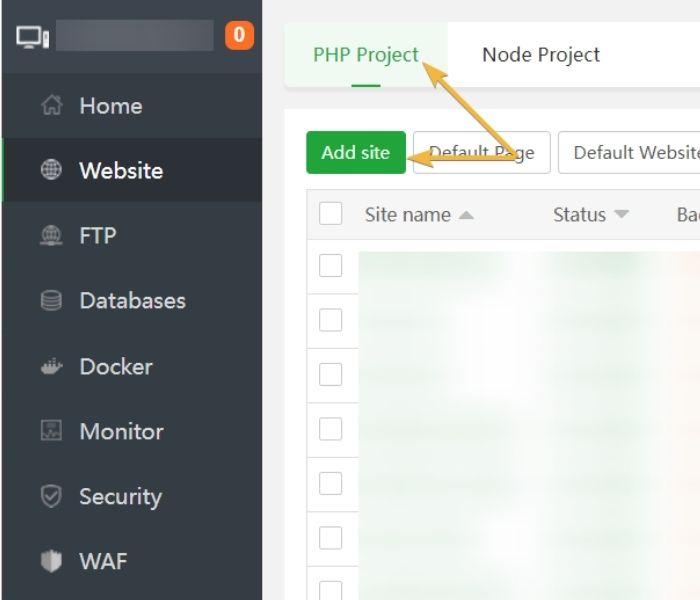Screen dimensions: 700x600
Task: Sort sites using Site name arrow
Action: [466, 215]
